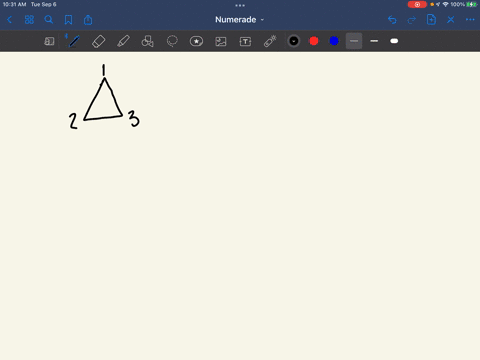
Task: Select the Lasso selection tool
Action: tap(172, 41)
